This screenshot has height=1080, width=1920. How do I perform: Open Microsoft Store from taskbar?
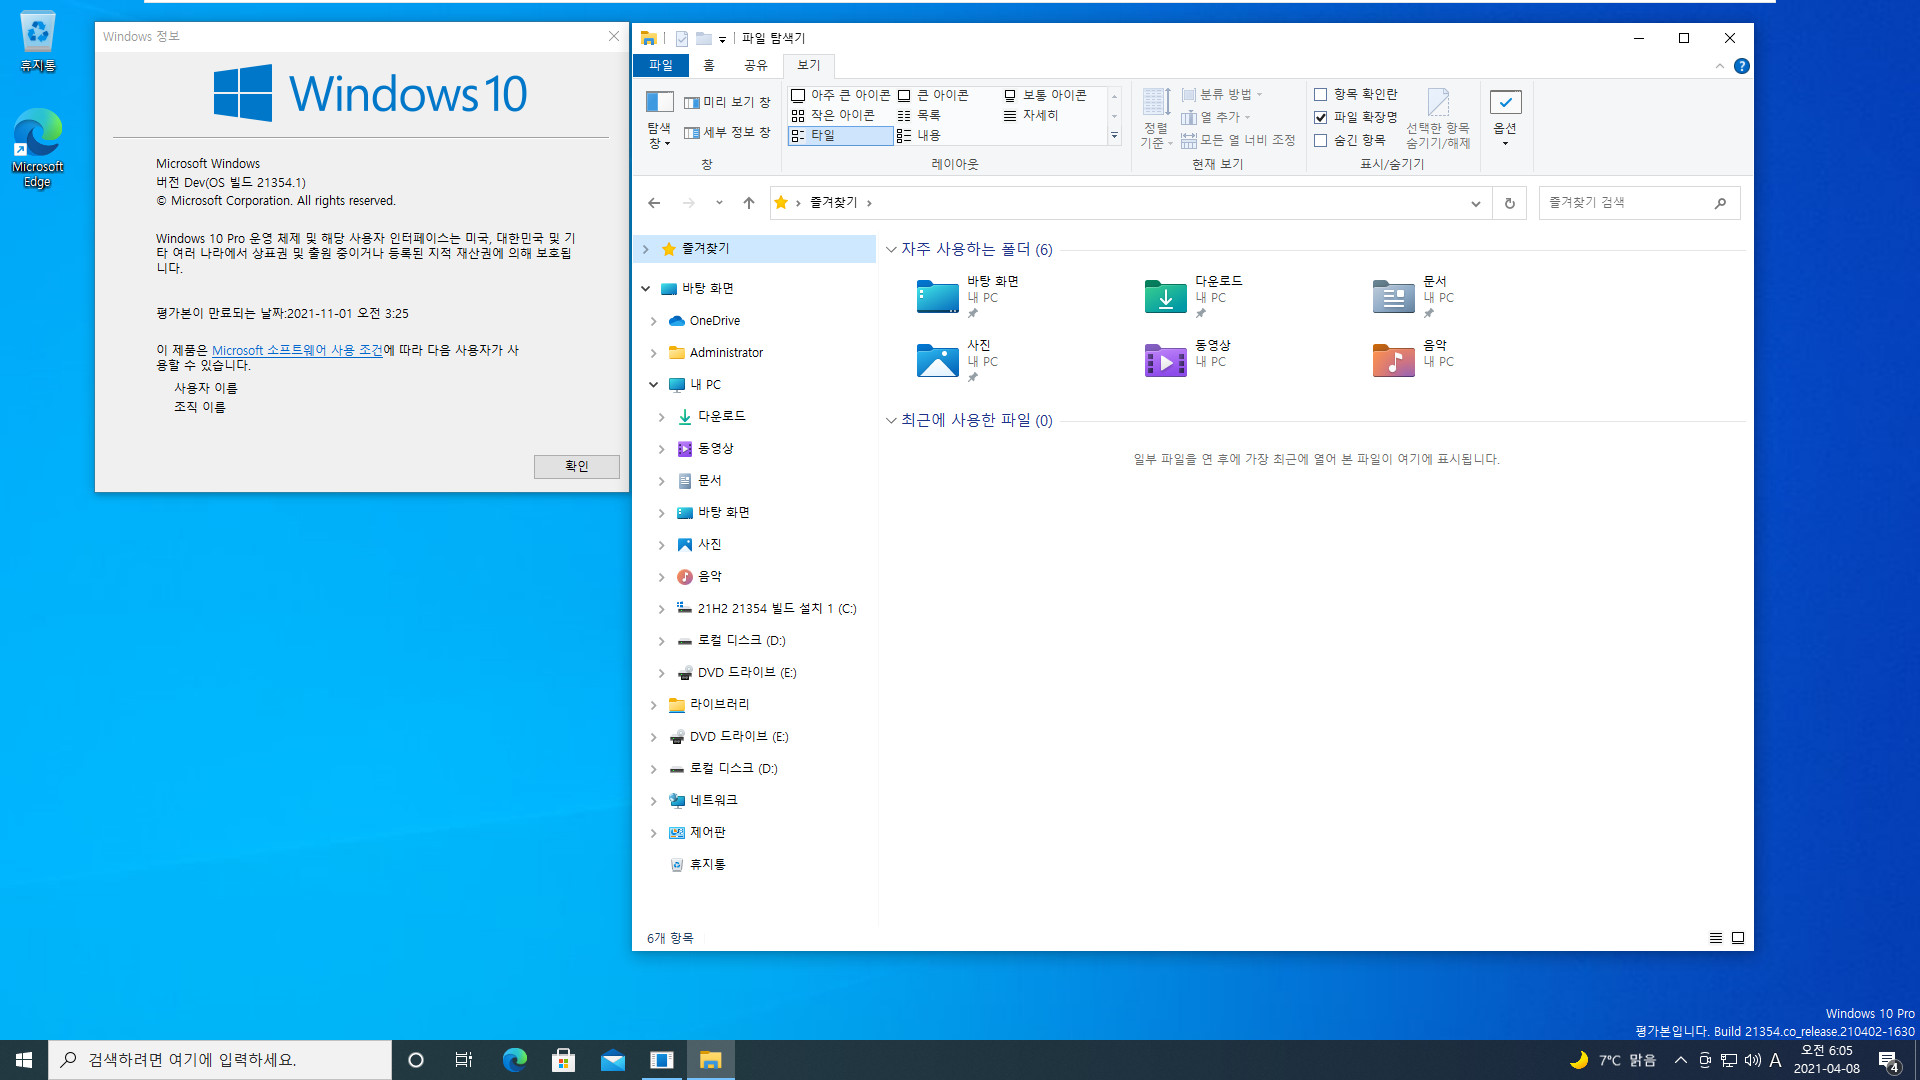tap(563, 1060)
